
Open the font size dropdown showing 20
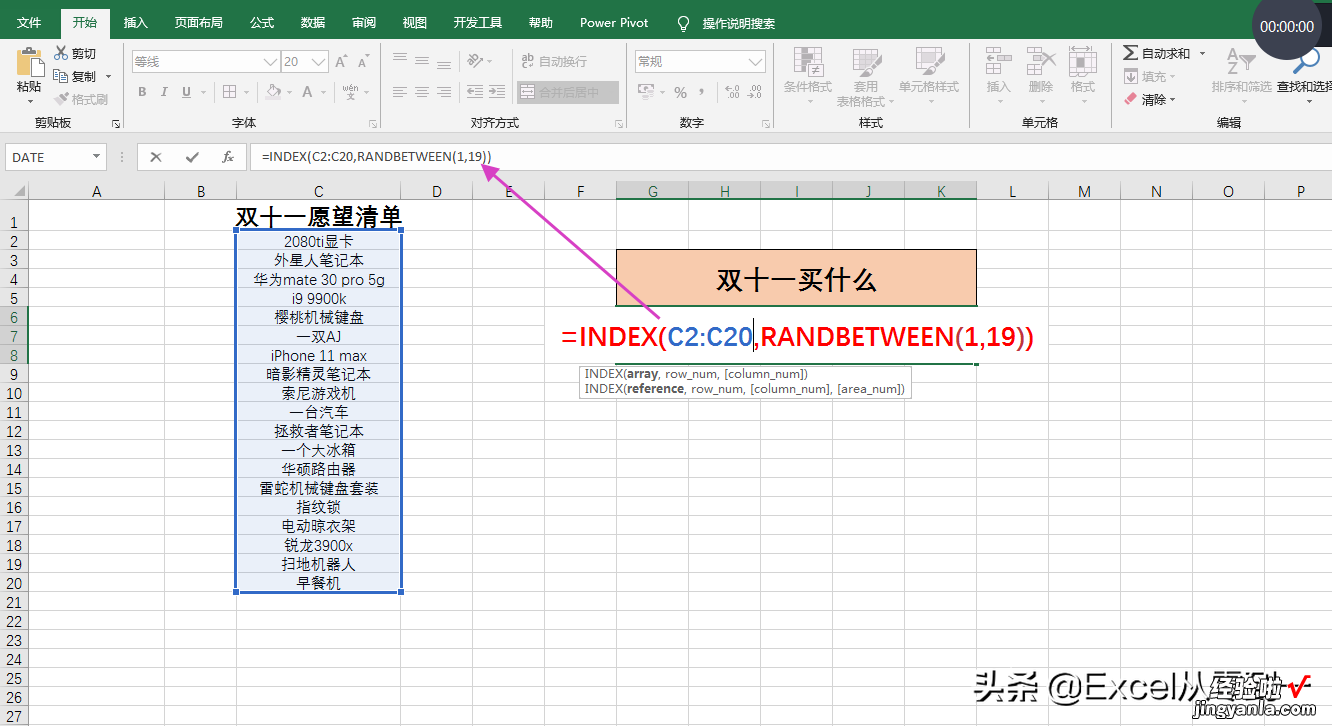coord(320,62)
